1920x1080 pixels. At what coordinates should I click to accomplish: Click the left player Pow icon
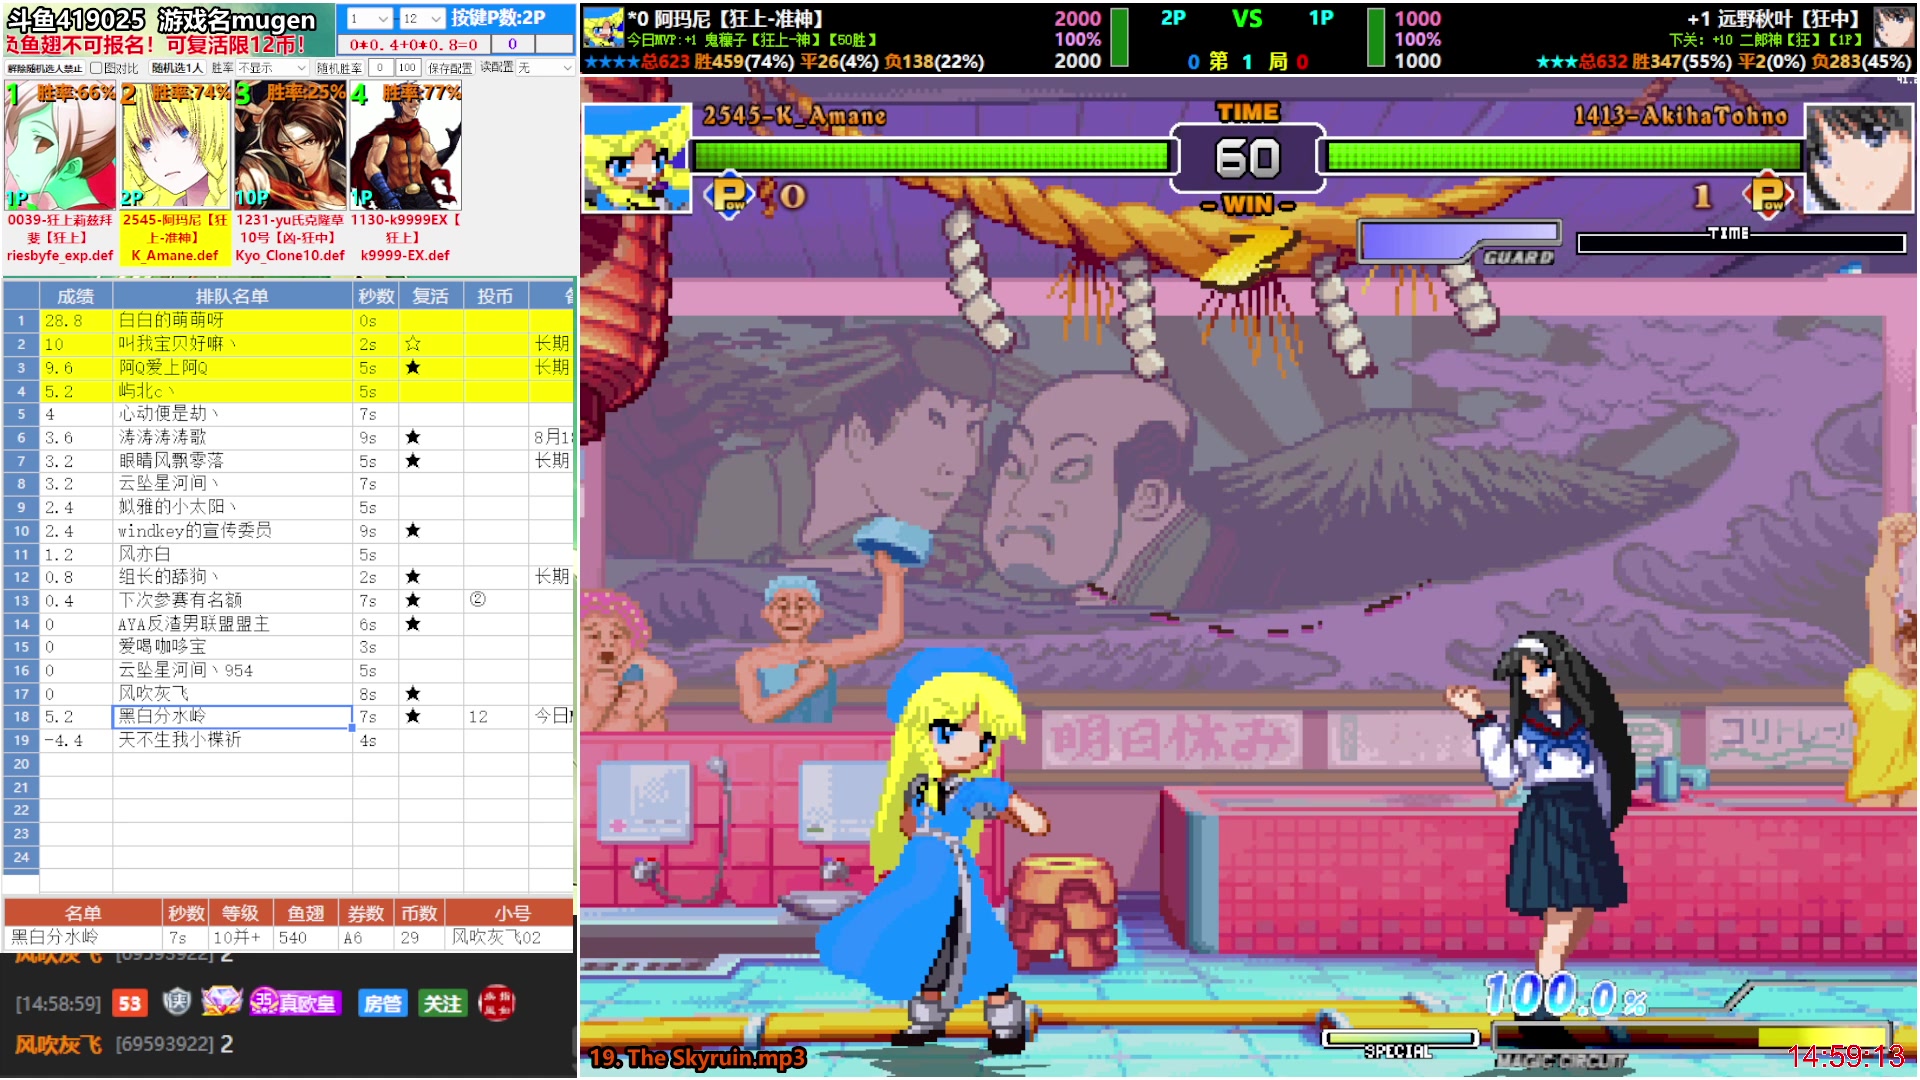pos(730,195)
